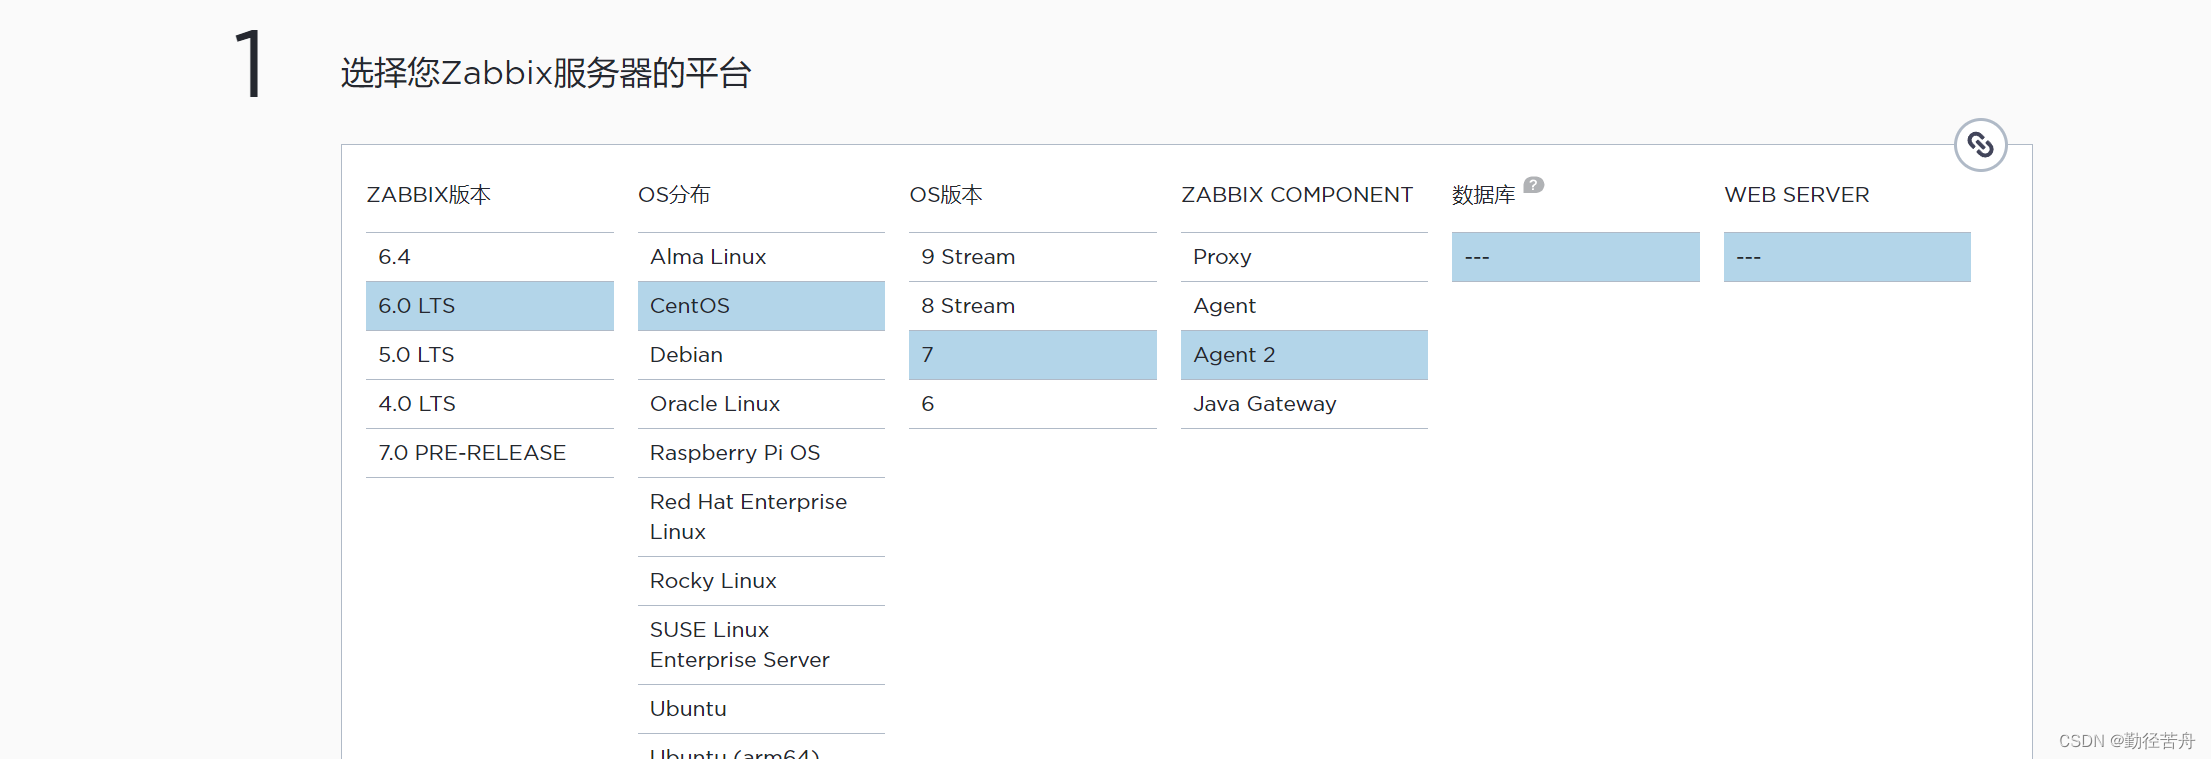
Task: Select Alma Linux distribution
Action: click(x=761, y=257)
